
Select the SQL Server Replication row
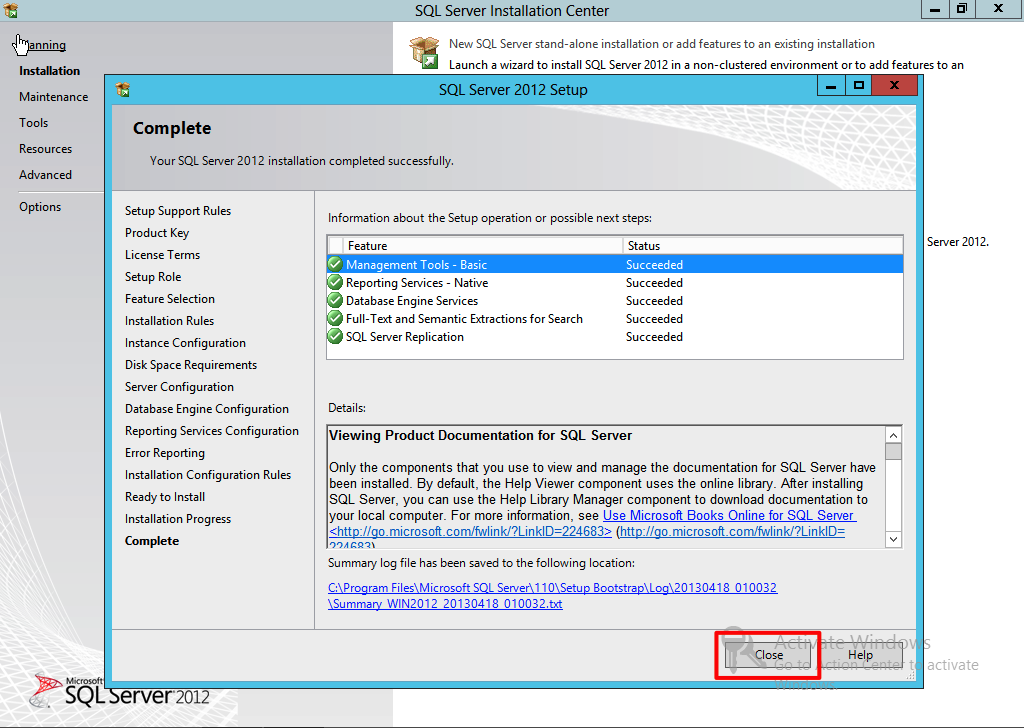click(x=615, y=337)
